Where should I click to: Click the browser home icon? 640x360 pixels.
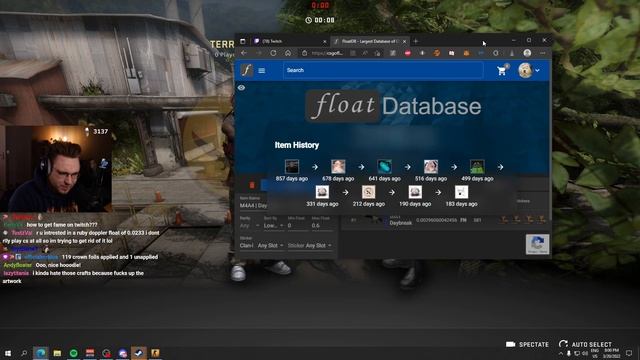click(288, 53)
